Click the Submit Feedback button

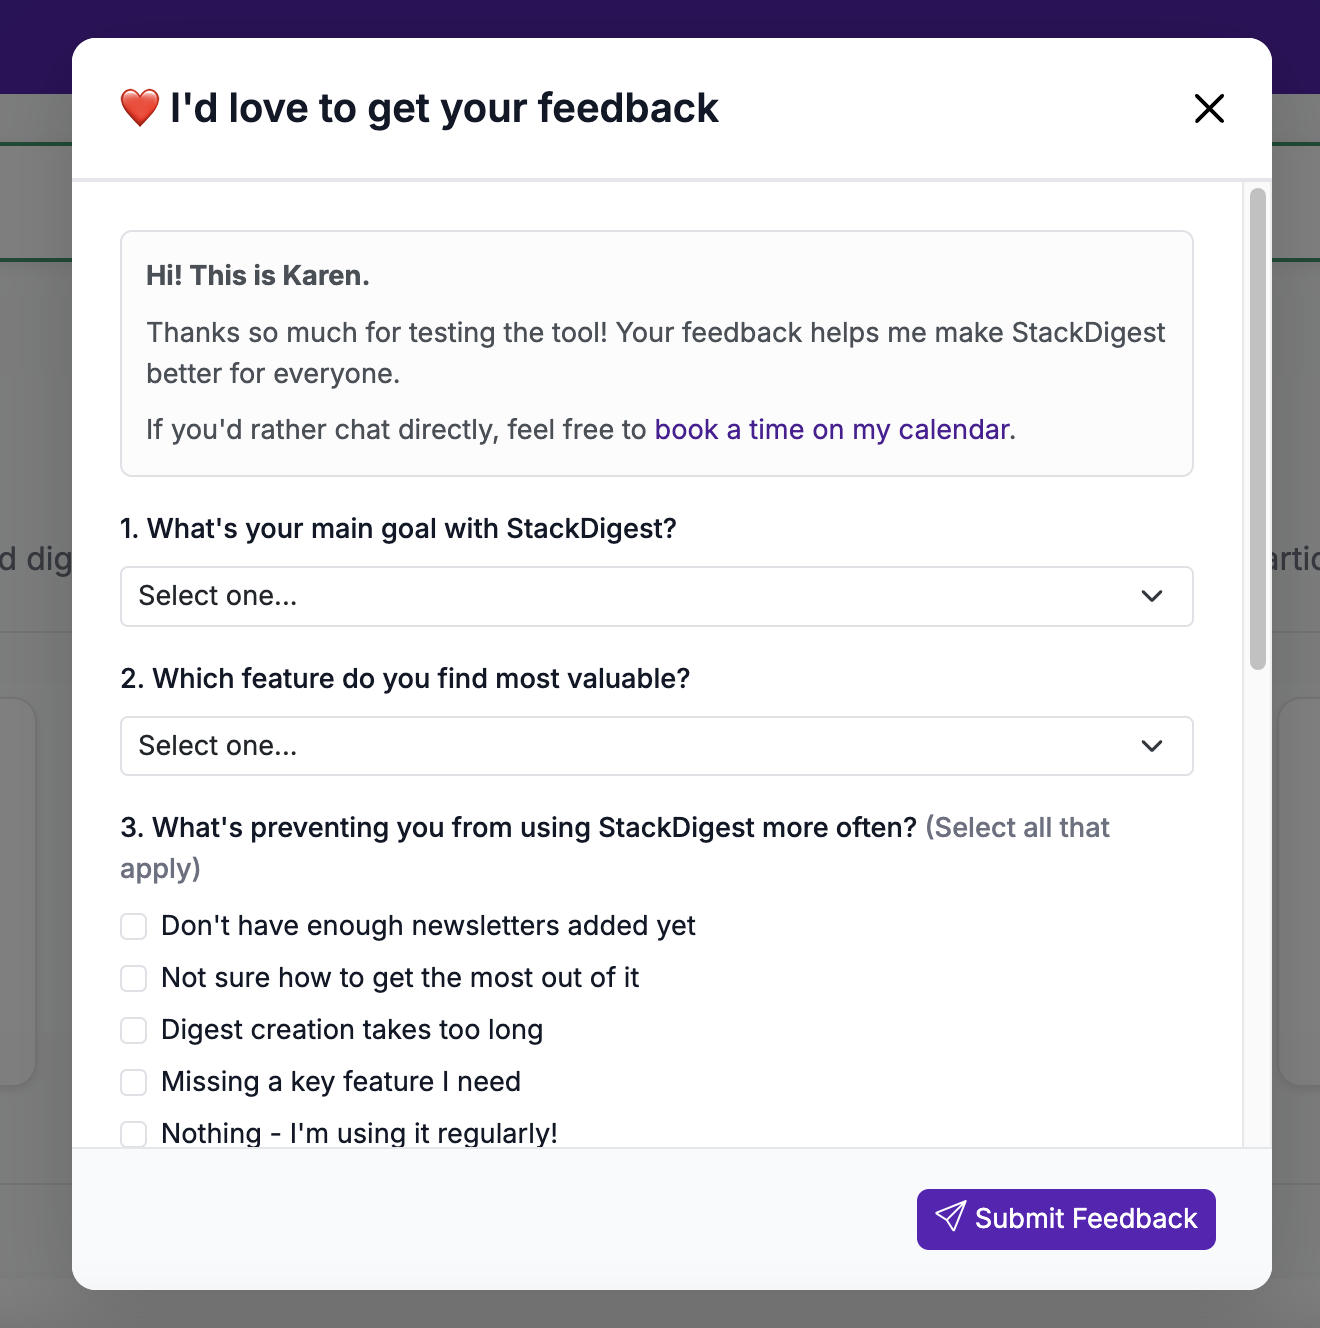click(1066, 1219)
